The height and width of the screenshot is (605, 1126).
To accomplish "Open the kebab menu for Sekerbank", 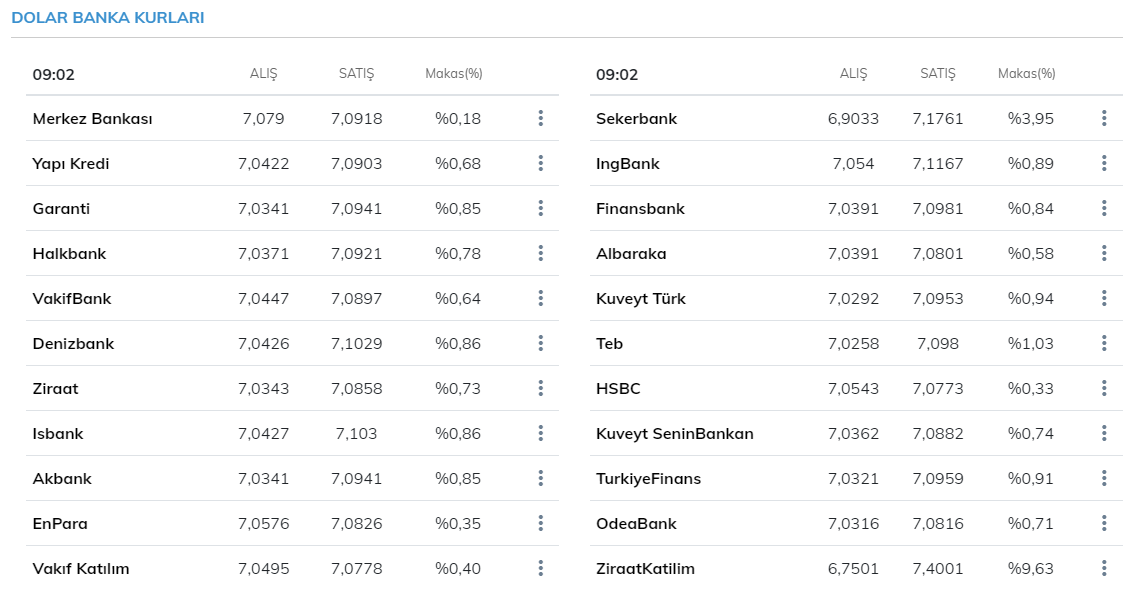I will [x=1104, y=119].
